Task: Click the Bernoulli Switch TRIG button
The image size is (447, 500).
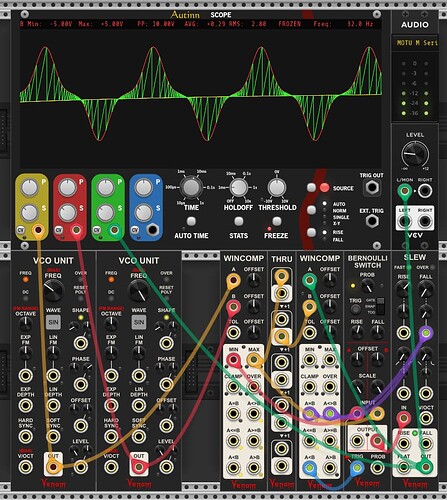Action: (355, 309)
